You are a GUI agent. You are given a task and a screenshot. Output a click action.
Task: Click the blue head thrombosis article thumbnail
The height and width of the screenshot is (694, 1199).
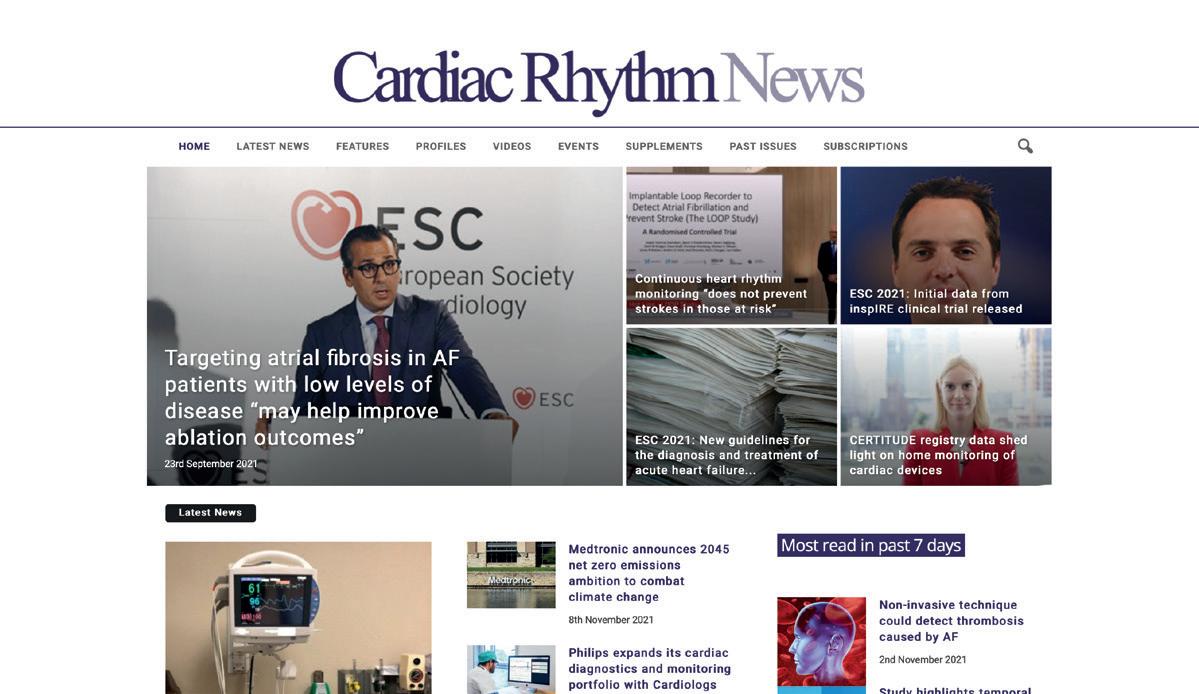click(821, 641)
